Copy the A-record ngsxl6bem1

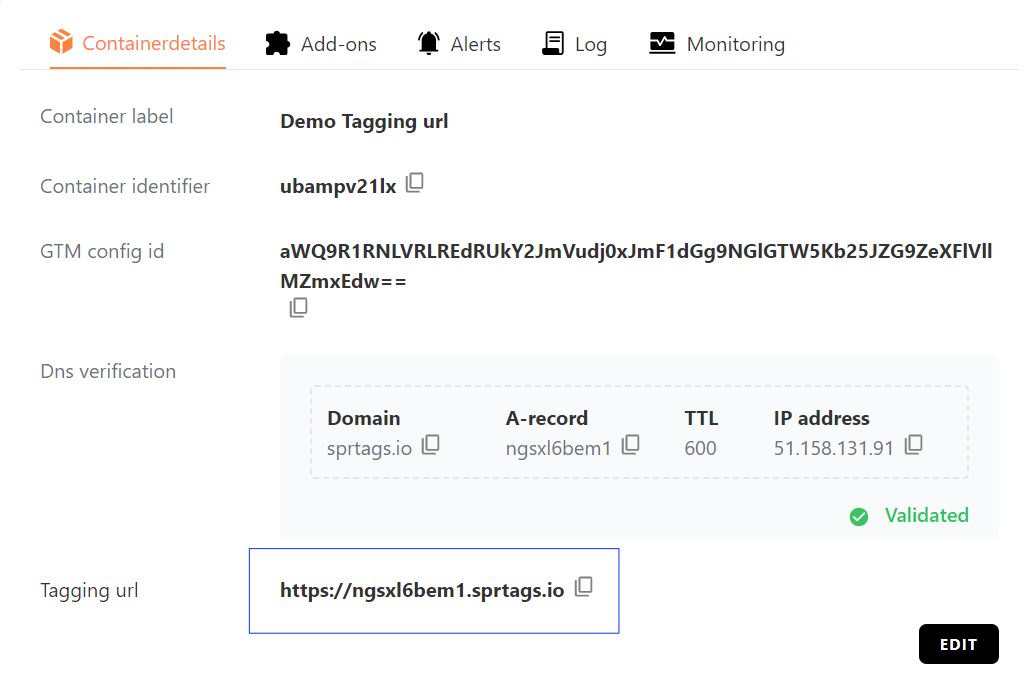[x=631, y=444]
